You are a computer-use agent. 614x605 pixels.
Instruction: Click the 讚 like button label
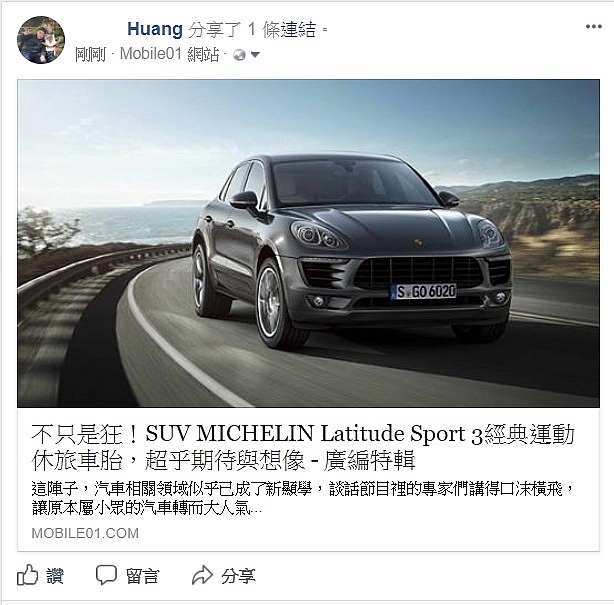click(x=55, y=576)
